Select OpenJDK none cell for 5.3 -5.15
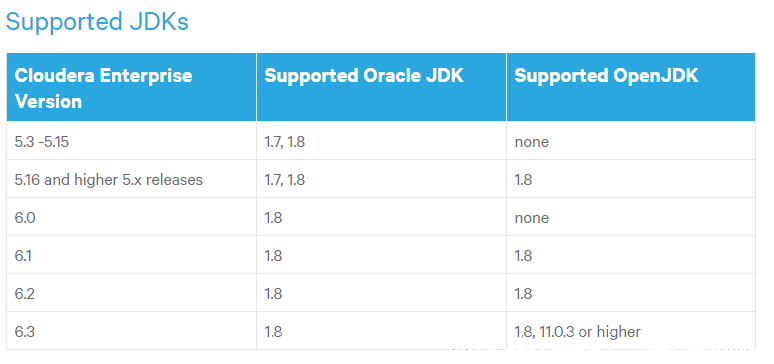 [x=631, y=141]
